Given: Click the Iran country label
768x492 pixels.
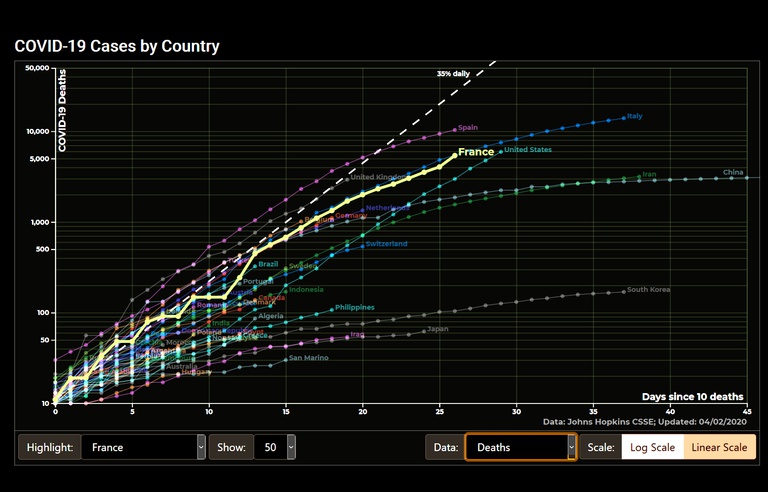Looking at the screenshot, I should pyautogui.click(x=649, y=175).
